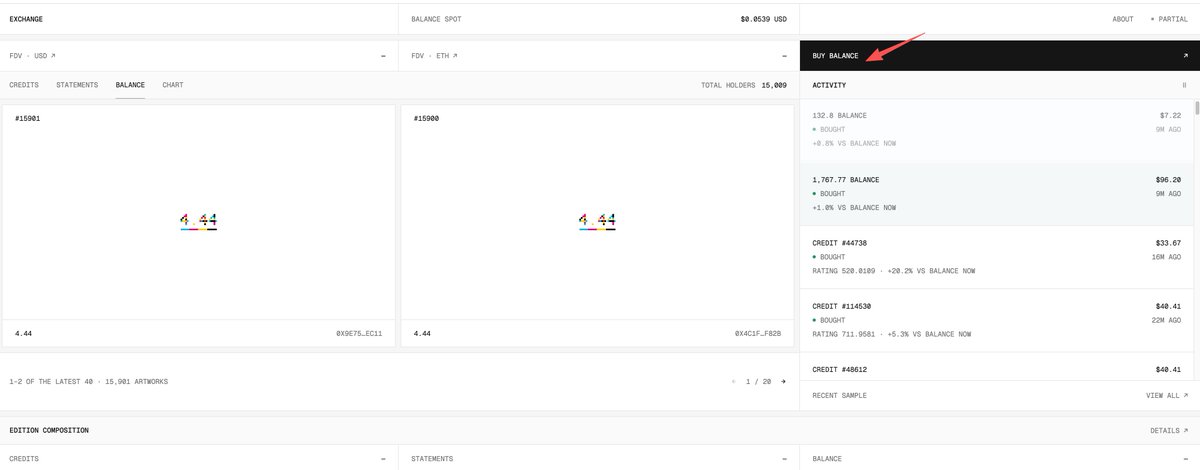The width and height of the screenshot is (1200, 470).
Task: Open 1,767.77 Balance activity entry
Action: click(997, 194)
